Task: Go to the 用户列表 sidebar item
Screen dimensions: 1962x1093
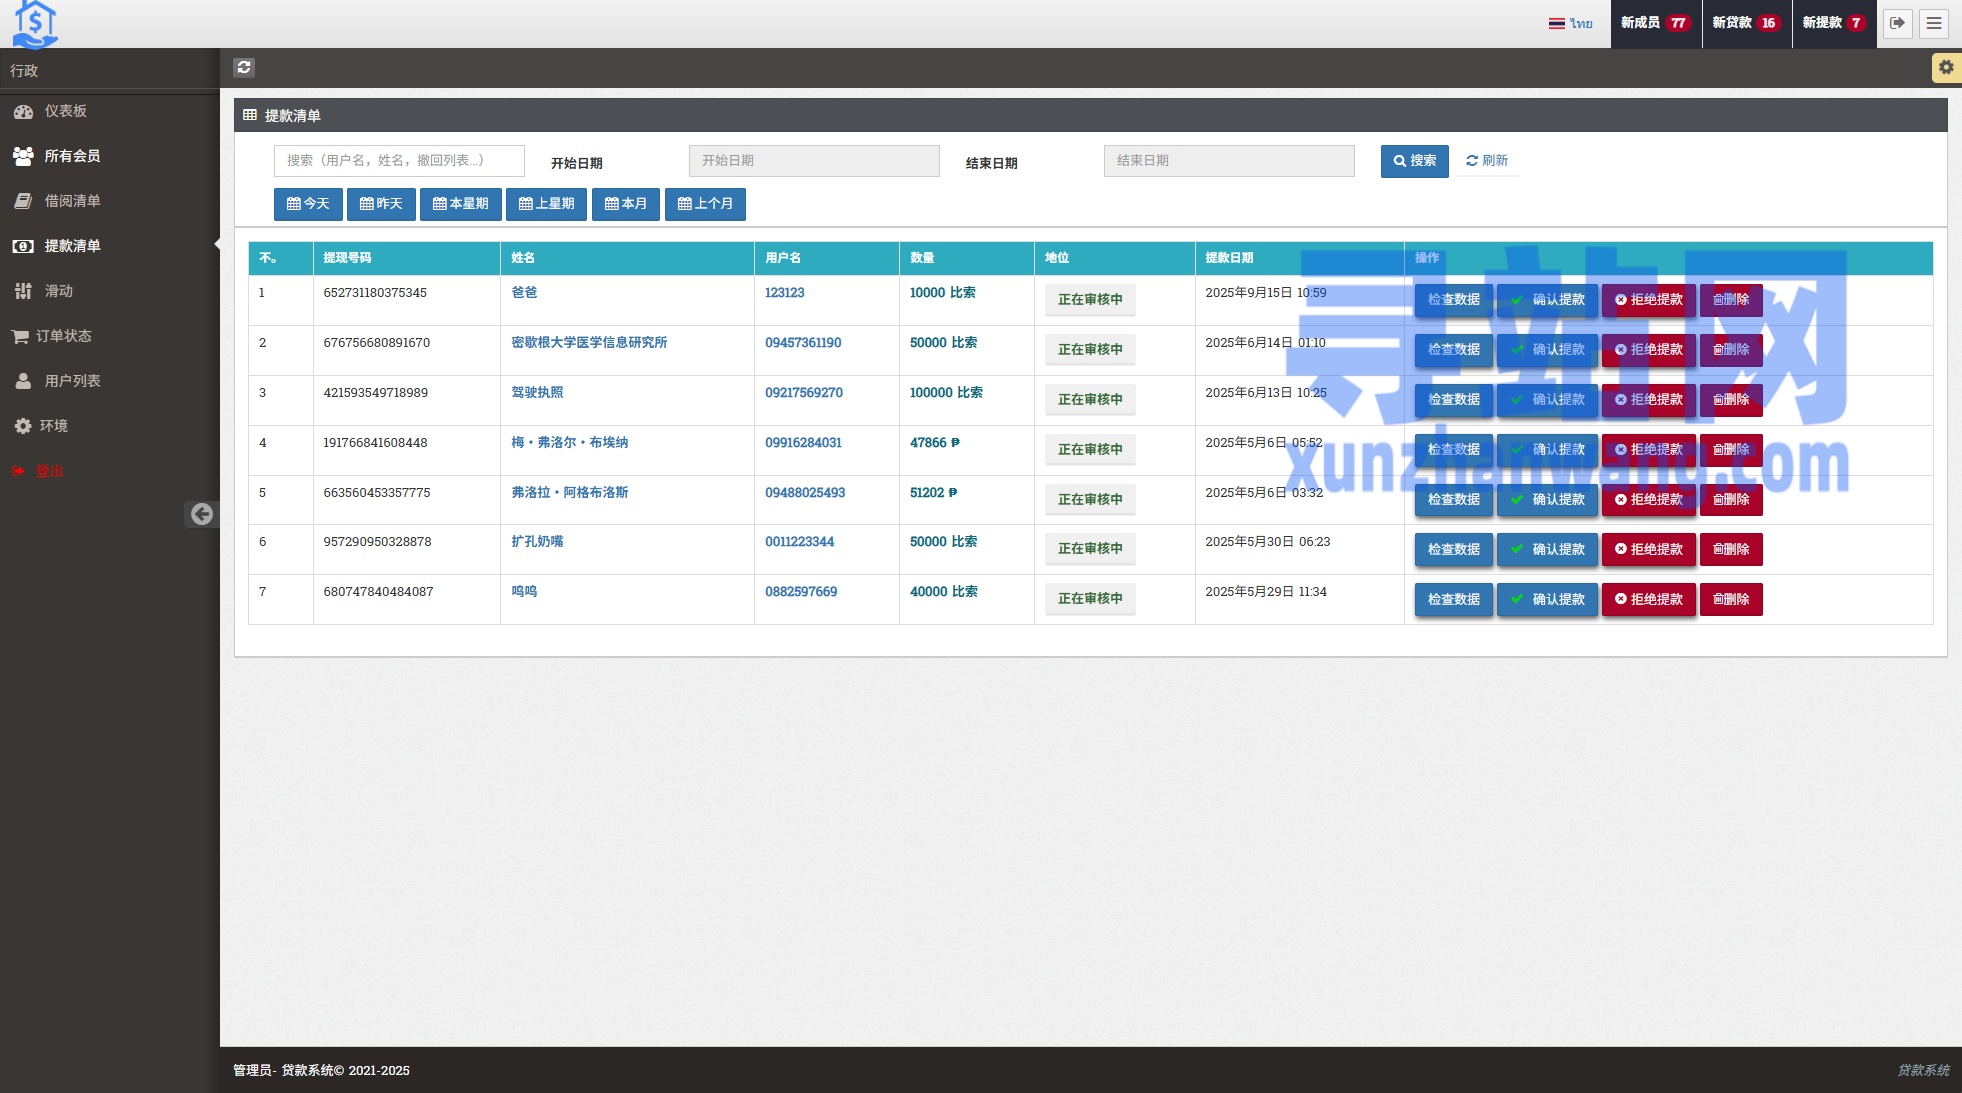Action: pos(72,381)
